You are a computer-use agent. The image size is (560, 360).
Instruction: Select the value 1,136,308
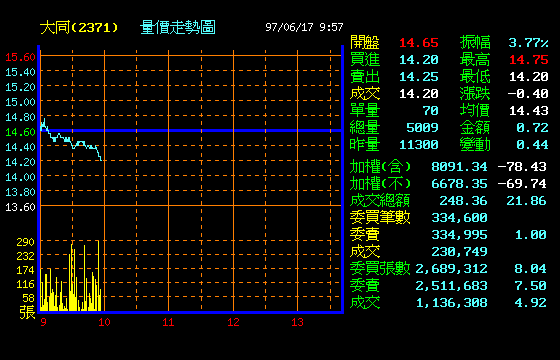tap(451, 303)
